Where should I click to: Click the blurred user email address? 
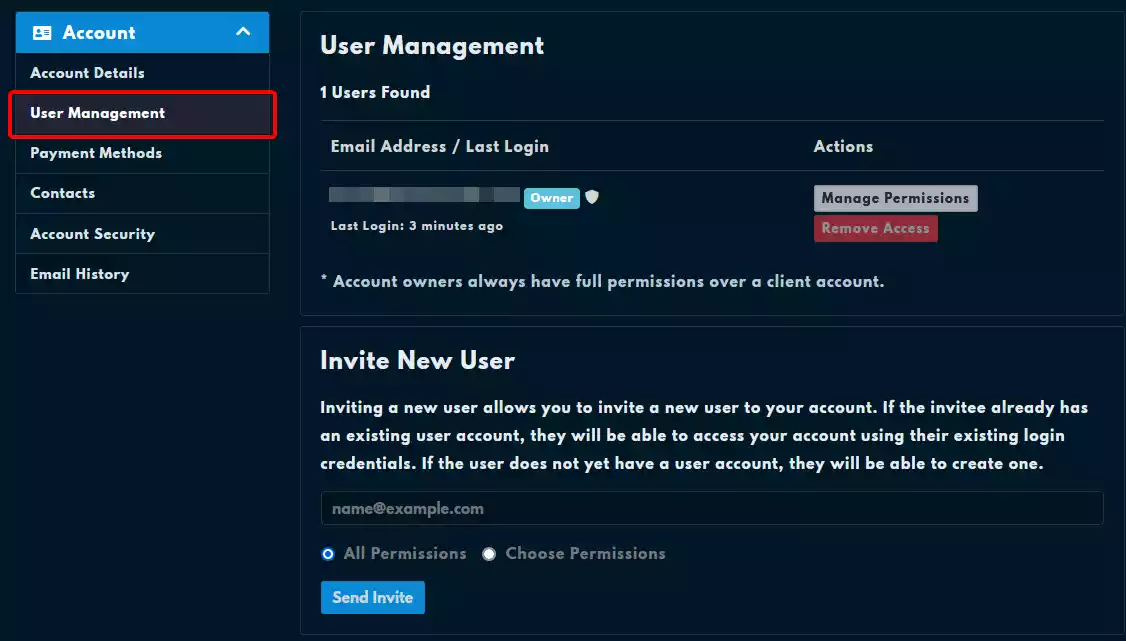(x=420, y=193)
